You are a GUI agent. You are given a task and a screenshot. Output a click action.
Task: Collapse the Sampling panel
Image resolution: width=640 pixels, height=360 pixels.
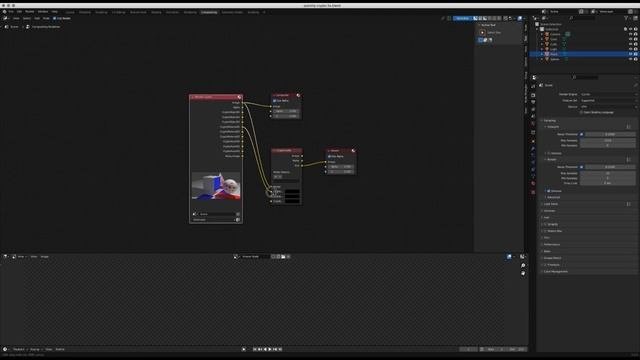coord(549,121)
